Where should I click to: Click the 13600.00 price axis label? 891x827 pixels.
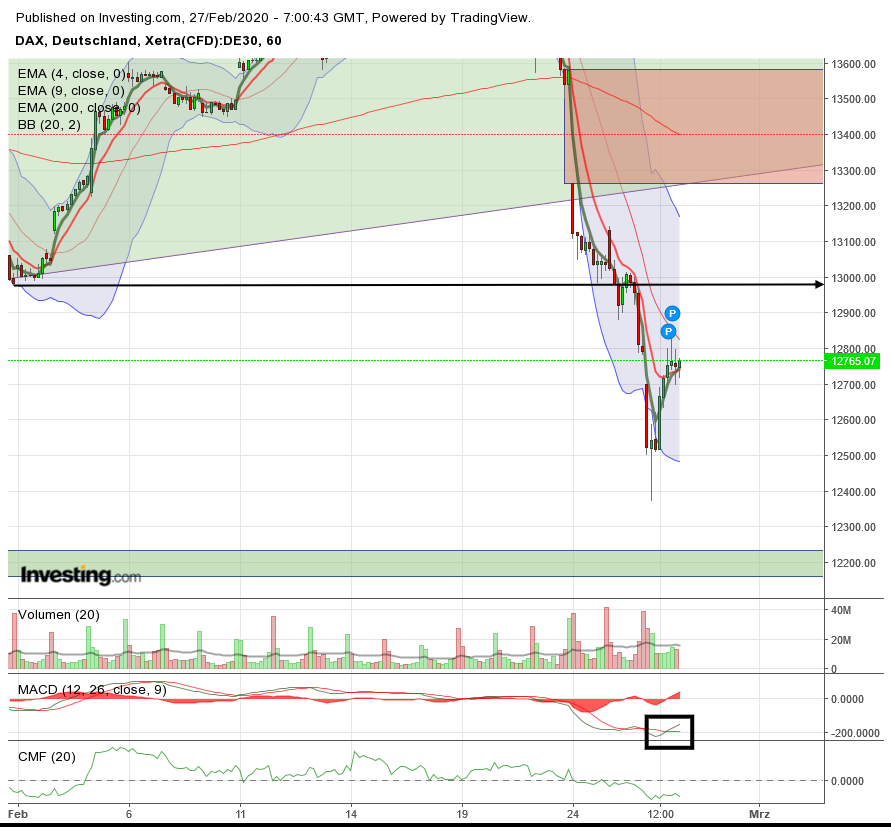click(x=853, y=64)
